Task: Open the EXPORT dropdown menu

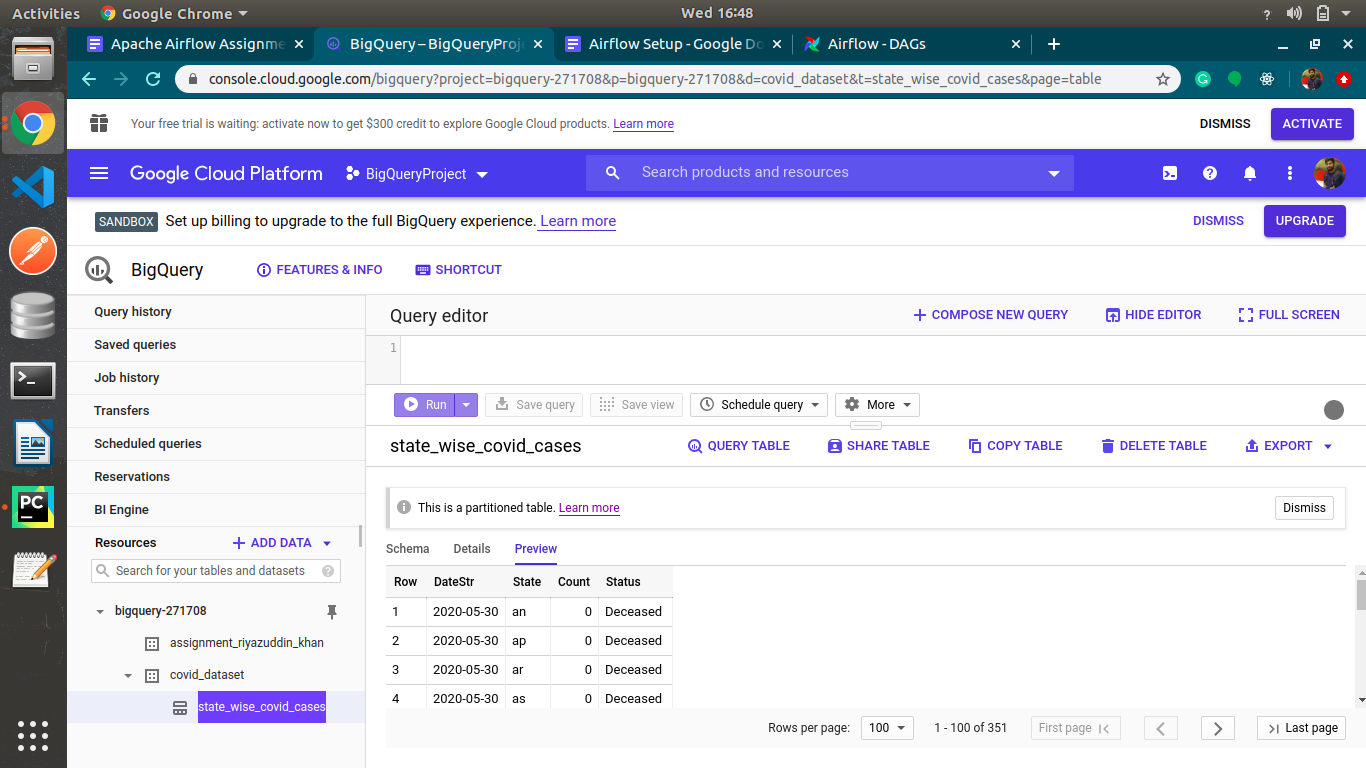Action: 1289,446
